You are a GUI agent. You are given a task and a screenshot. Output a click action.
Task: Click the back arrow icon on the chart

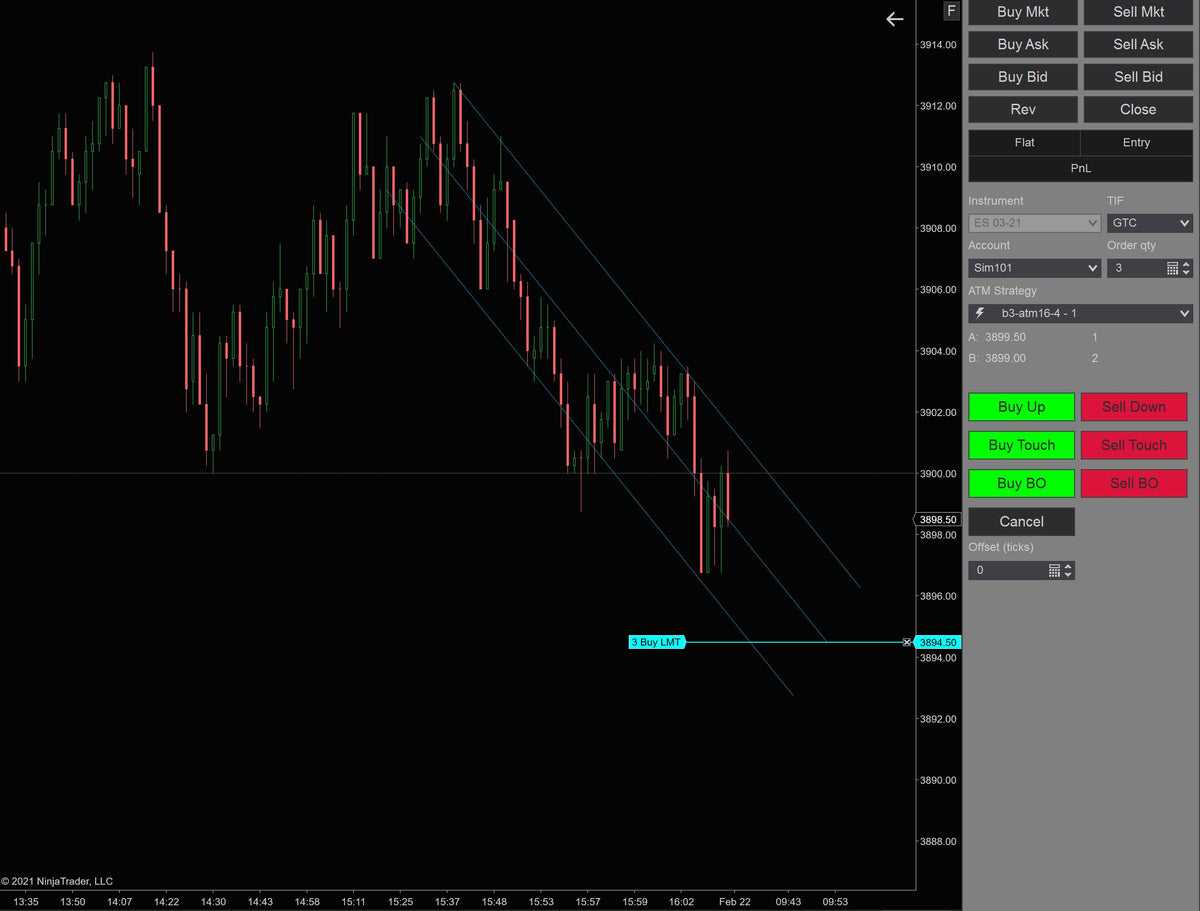pos(894,19)
